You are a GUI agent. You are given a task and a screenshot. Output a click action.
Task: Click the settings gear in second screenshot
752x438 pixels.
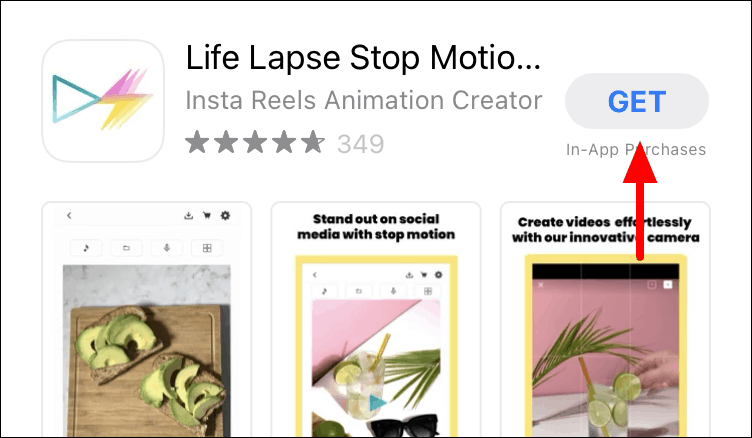(x=438, y=275)
